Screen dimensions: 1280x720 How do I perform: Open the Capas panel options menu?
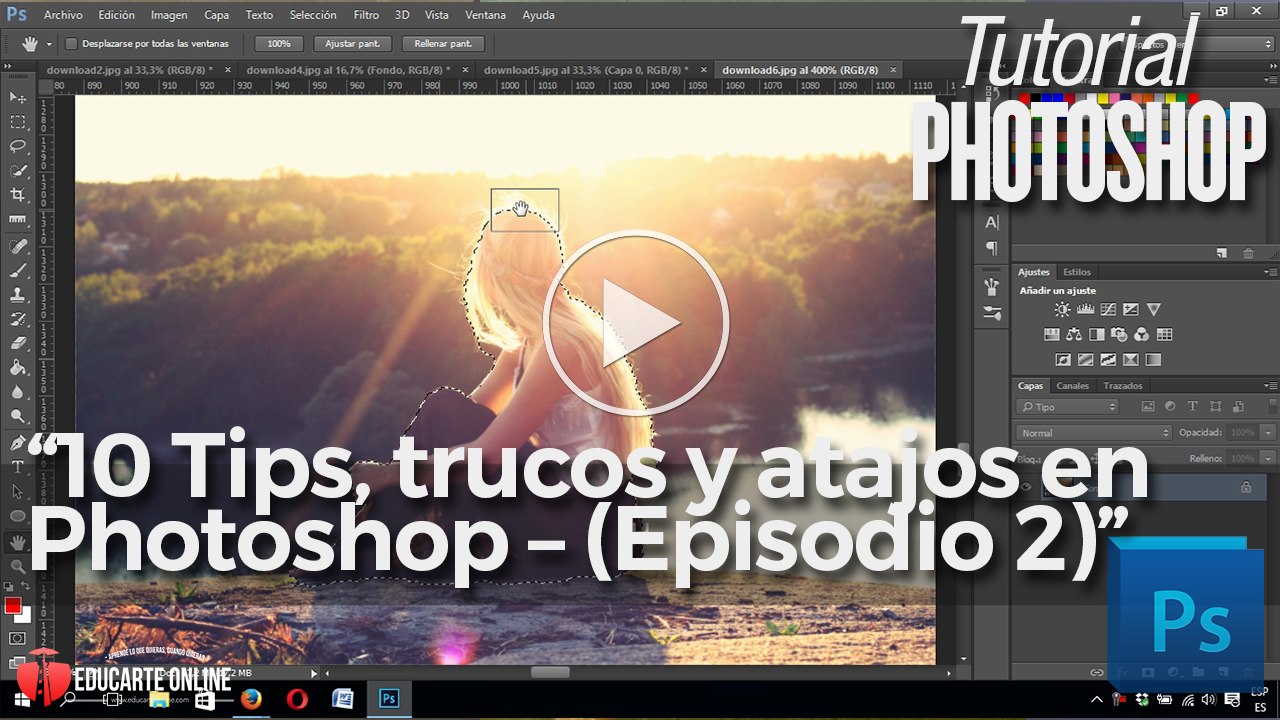click(x=1270, y=386)
